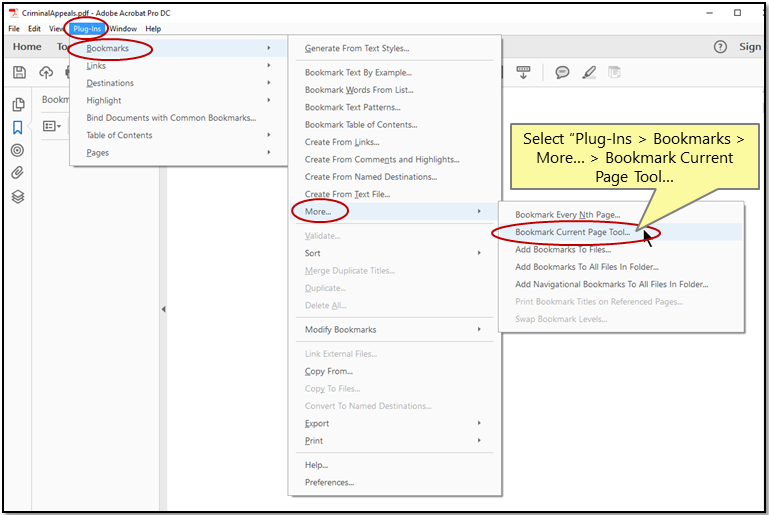Click the upload to cloud icon
Screen dimensions: 769x515
[46, 73]
